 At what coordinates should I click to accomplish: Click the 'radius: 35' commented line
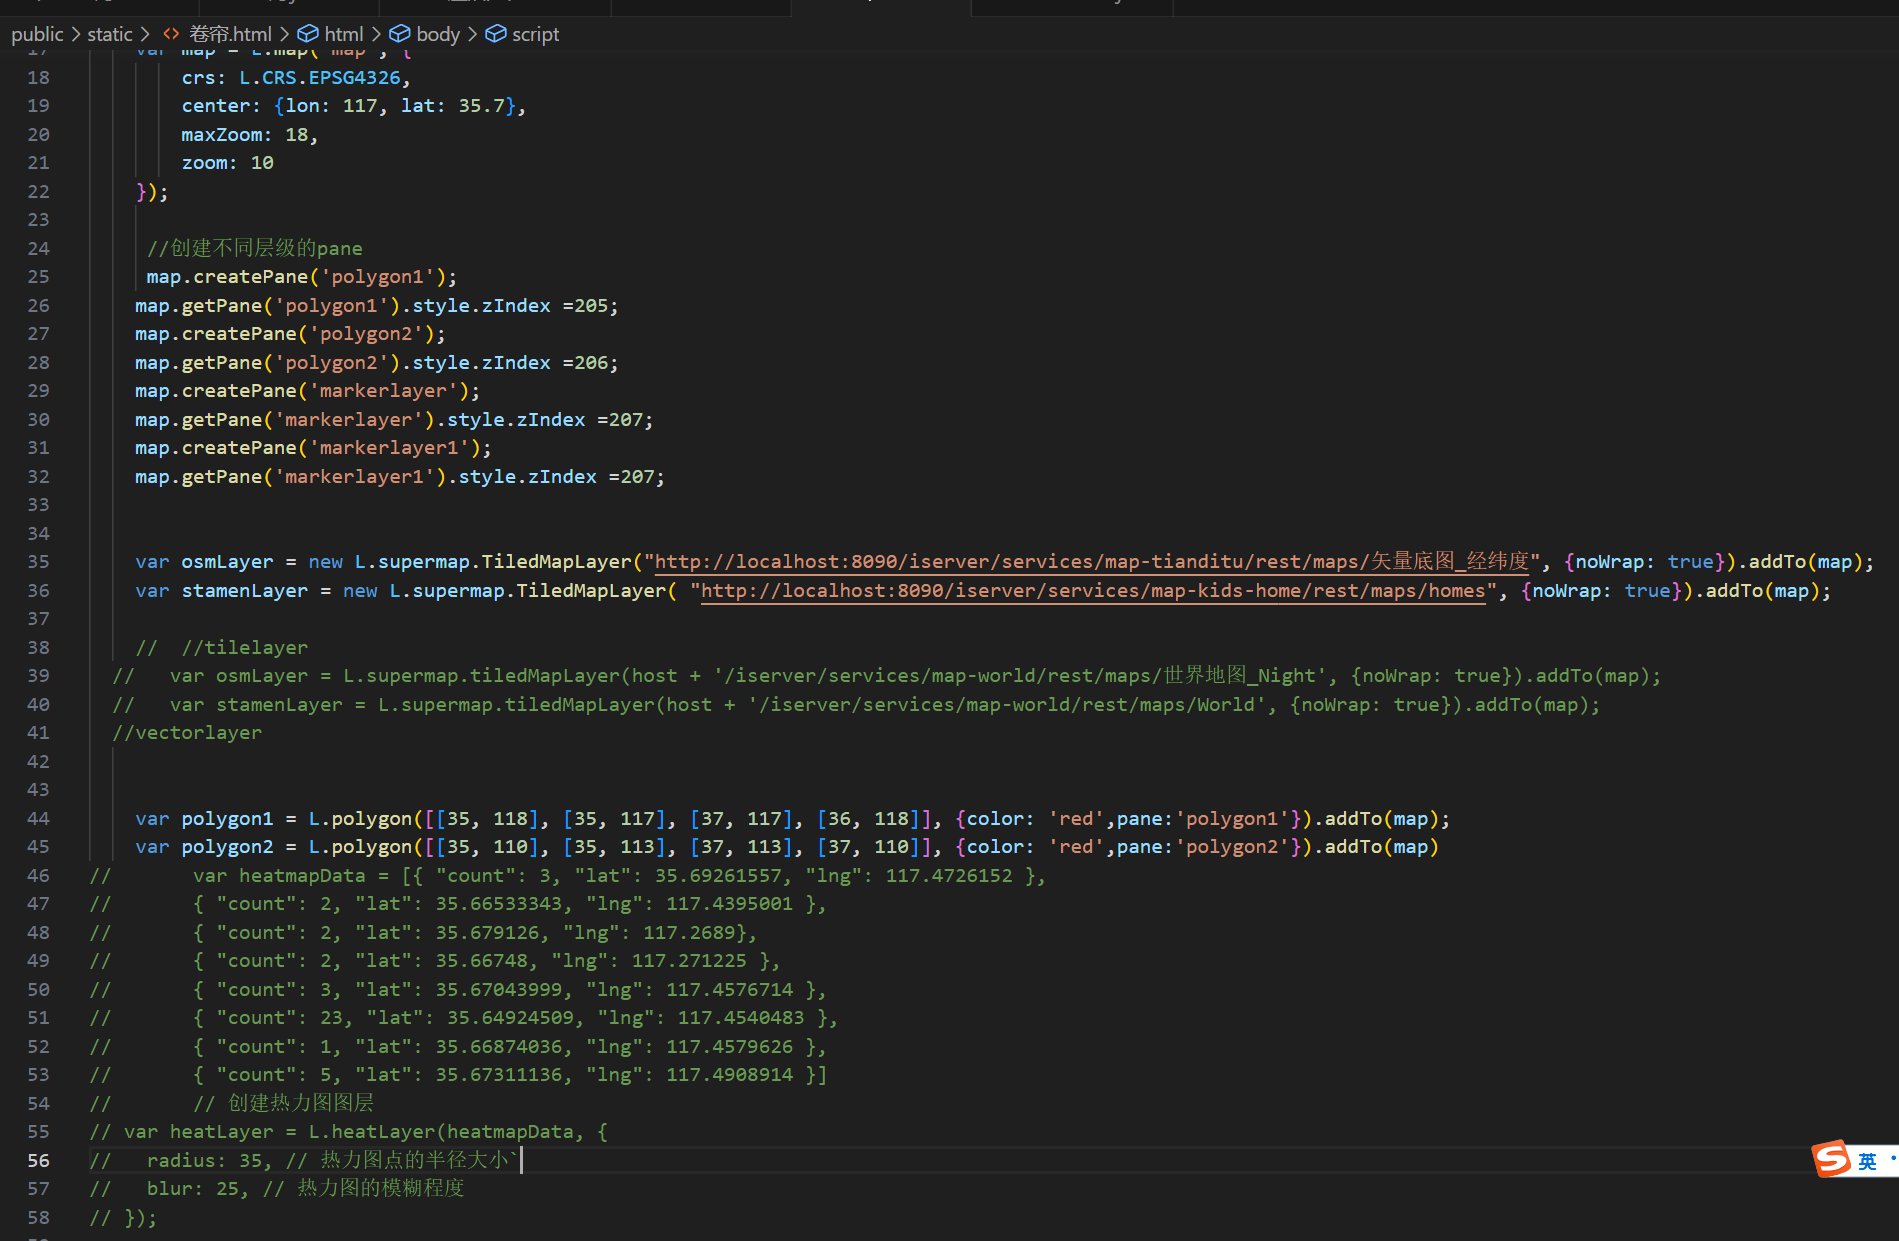pos(303,1160)
